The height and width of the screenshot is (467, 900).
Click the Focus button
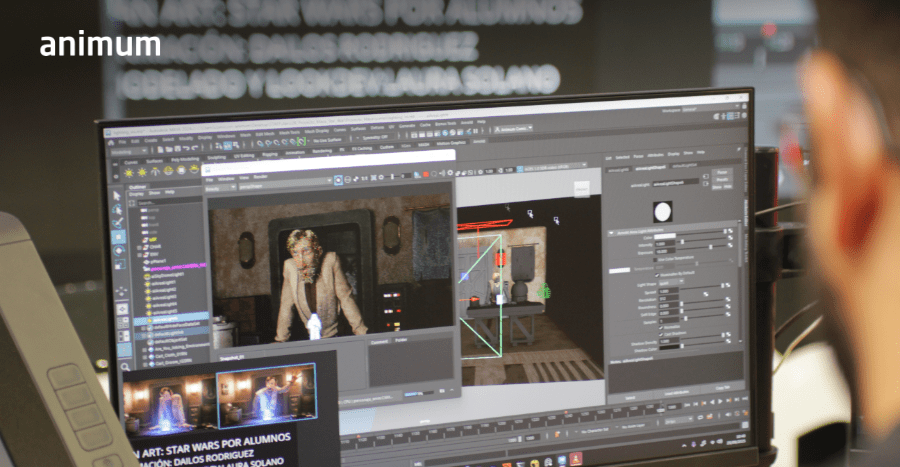click(721, 172)
